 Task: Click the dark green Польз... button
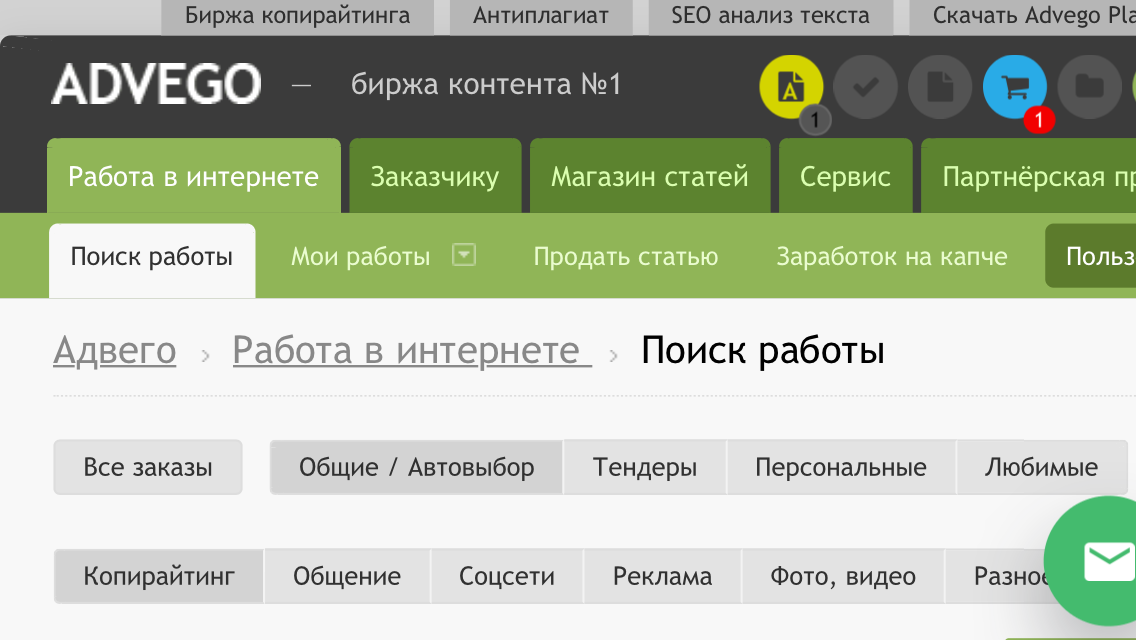[1091, 256]
